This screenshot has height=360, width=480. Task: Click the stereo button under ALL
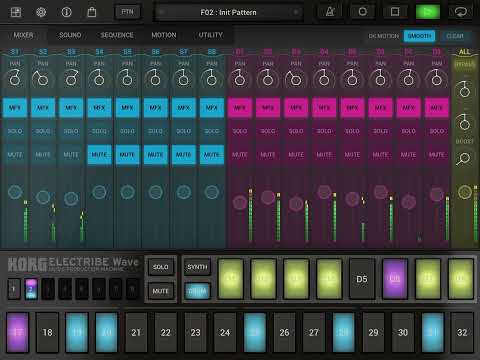(x=464, y=65)
